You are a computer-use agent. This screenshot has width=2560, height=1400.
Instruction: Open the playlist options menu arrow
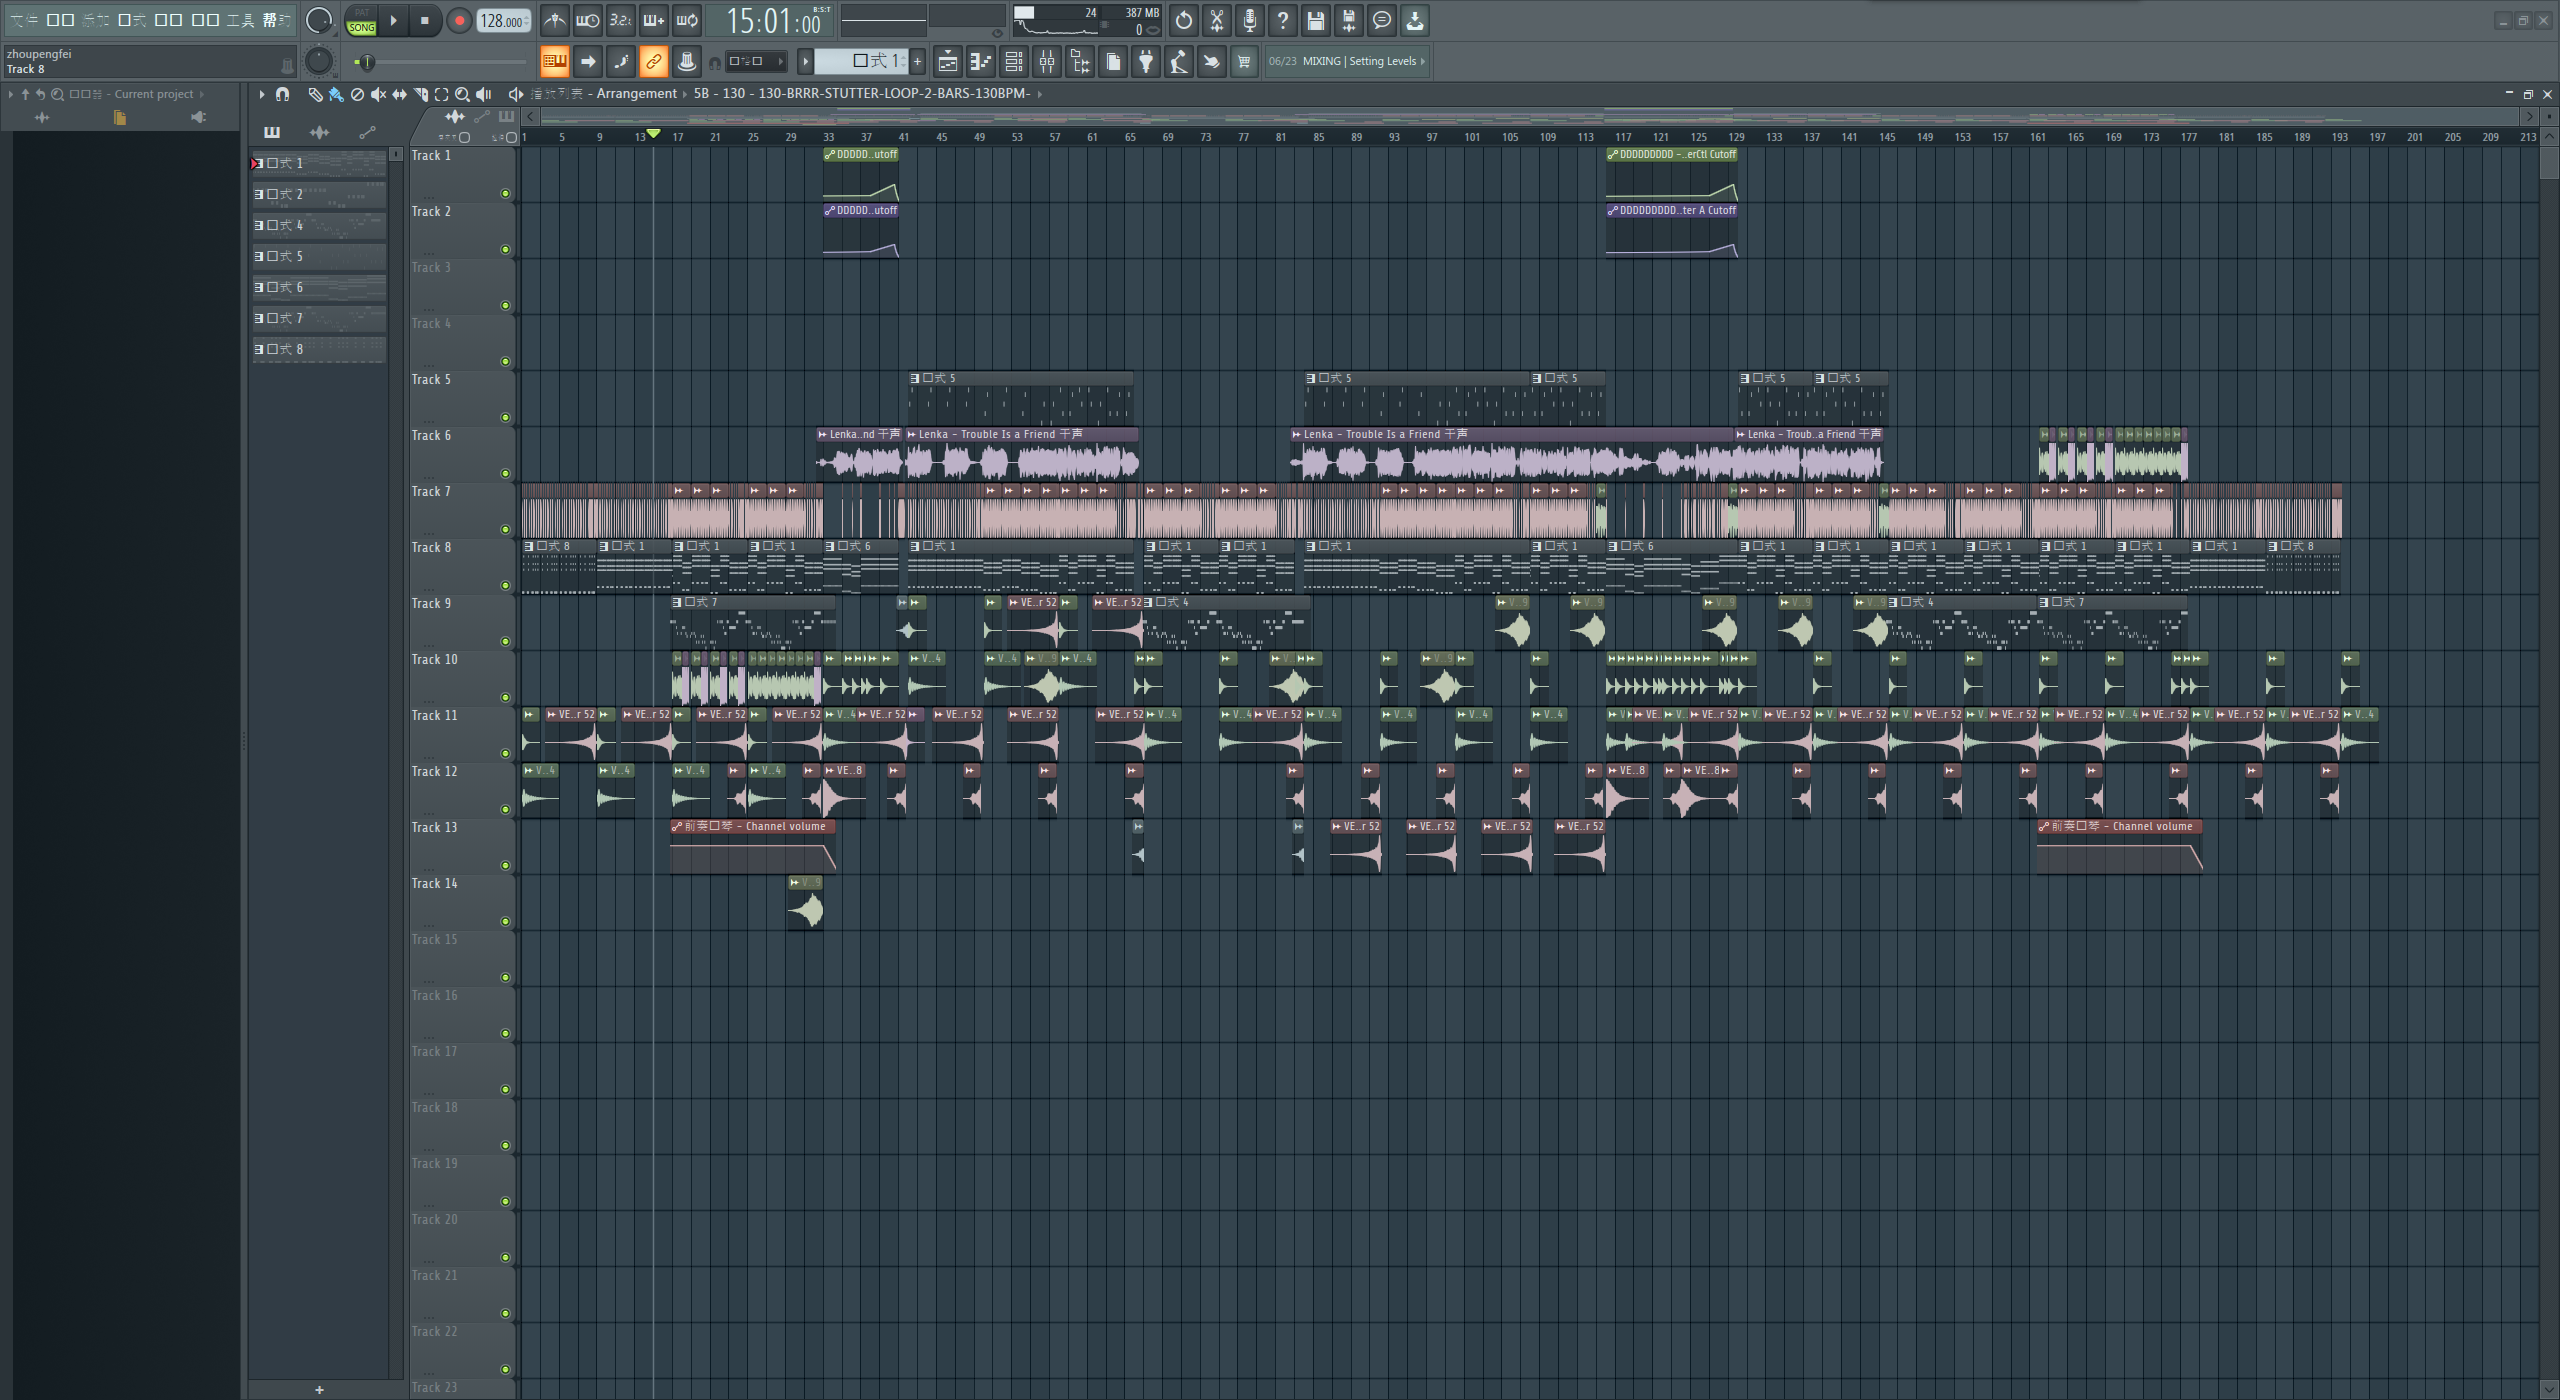click(262, 94)
